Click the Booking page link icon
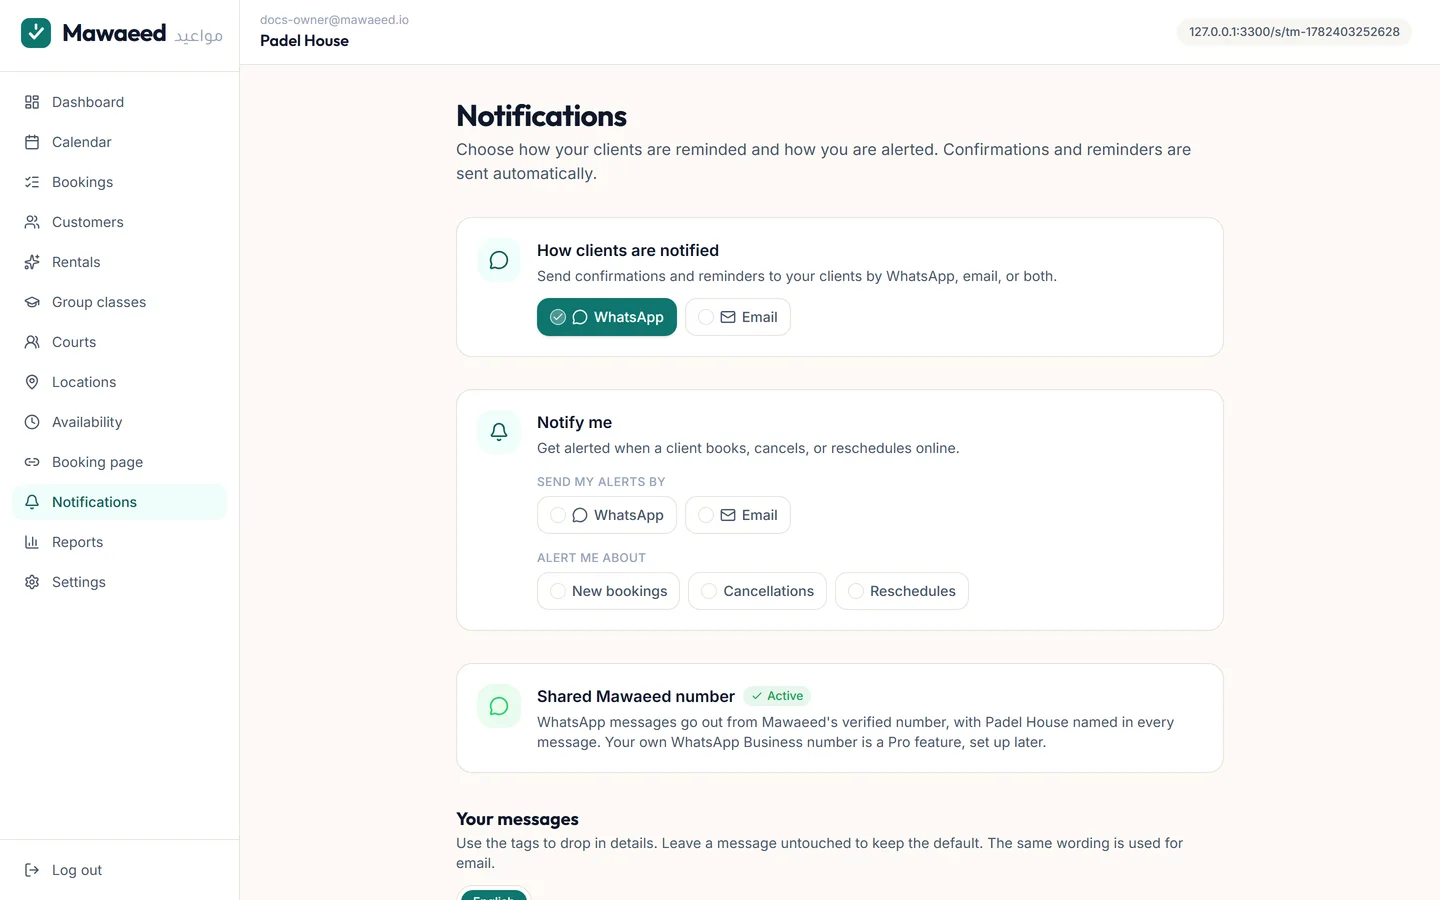This screenshot has width=1440, height=900. (32, 462)
